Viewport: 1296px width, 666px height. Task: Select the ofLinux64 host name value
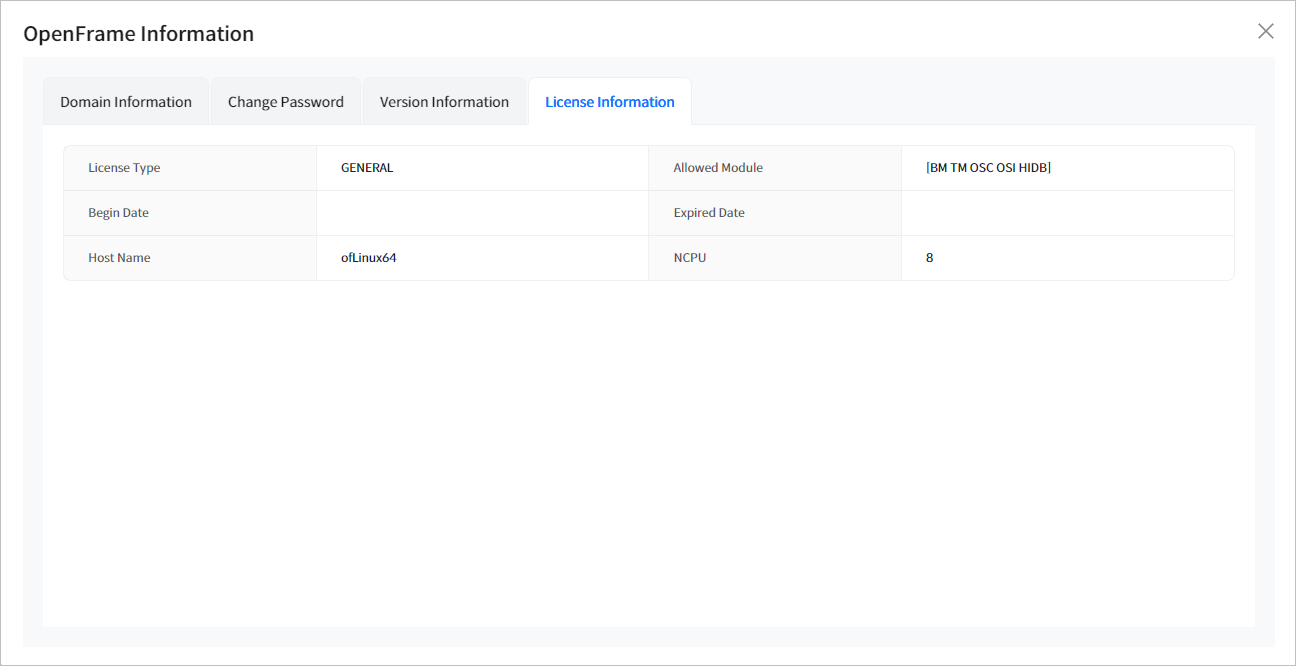(369, 258)
